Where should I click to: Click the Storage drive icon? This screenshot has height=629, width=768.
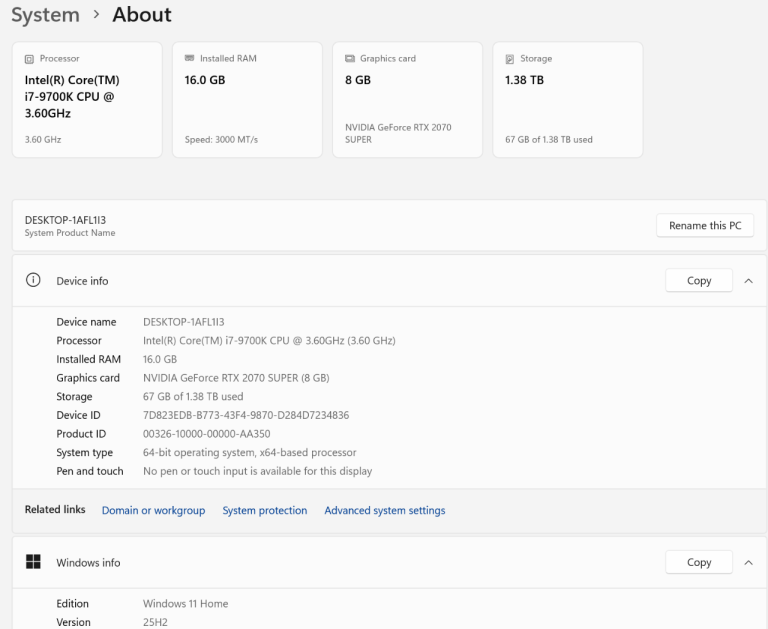(510, 59)
